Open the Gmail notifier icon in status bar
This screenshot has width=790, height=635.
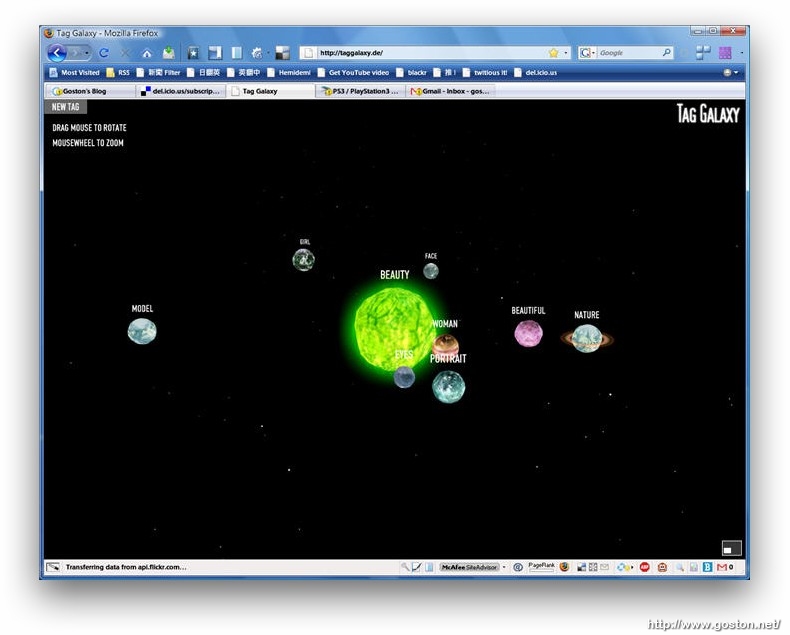click(721, 567)
